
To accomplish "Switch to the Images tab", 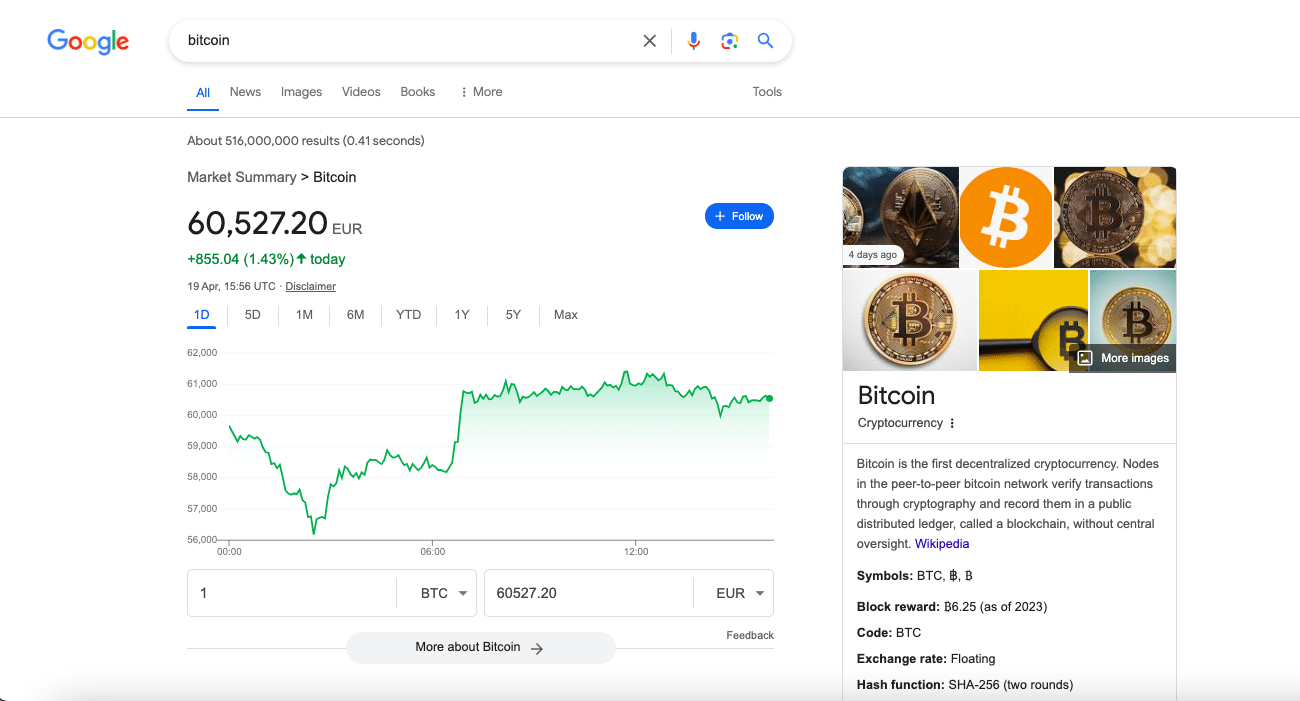I will tap(301, 92).
